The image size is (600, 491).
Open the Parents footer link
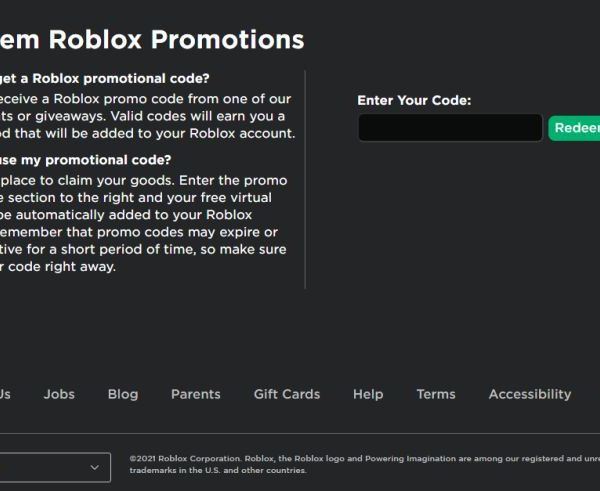click(196, 394)
